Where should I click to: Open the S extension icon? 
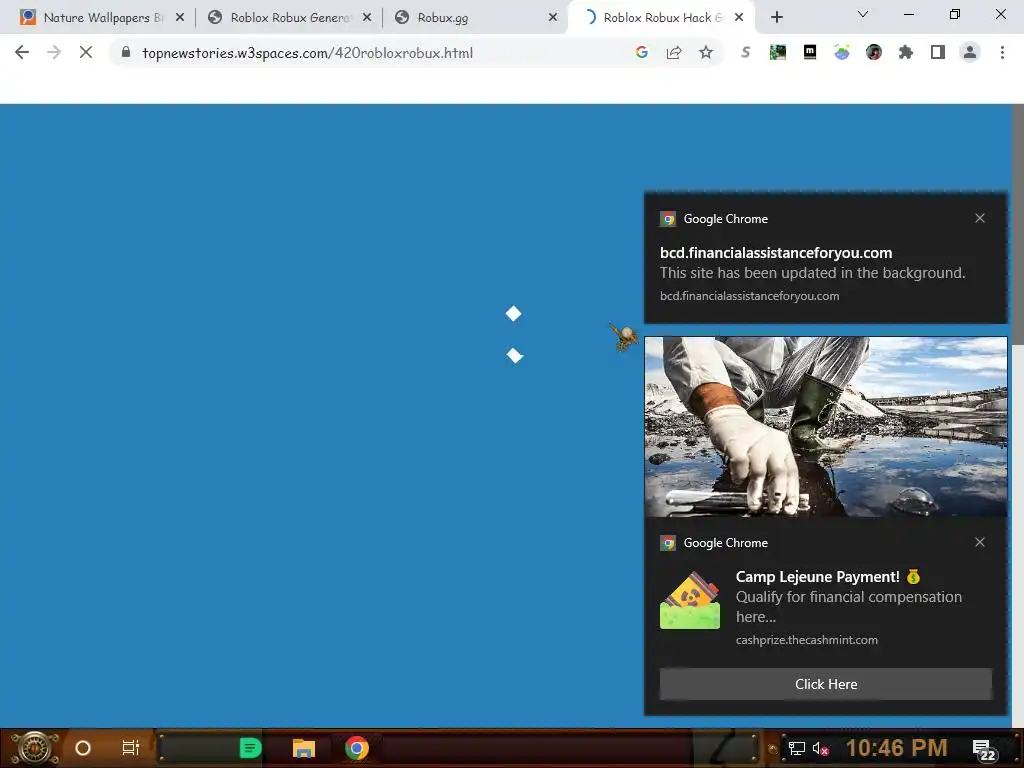pos(745,52)
